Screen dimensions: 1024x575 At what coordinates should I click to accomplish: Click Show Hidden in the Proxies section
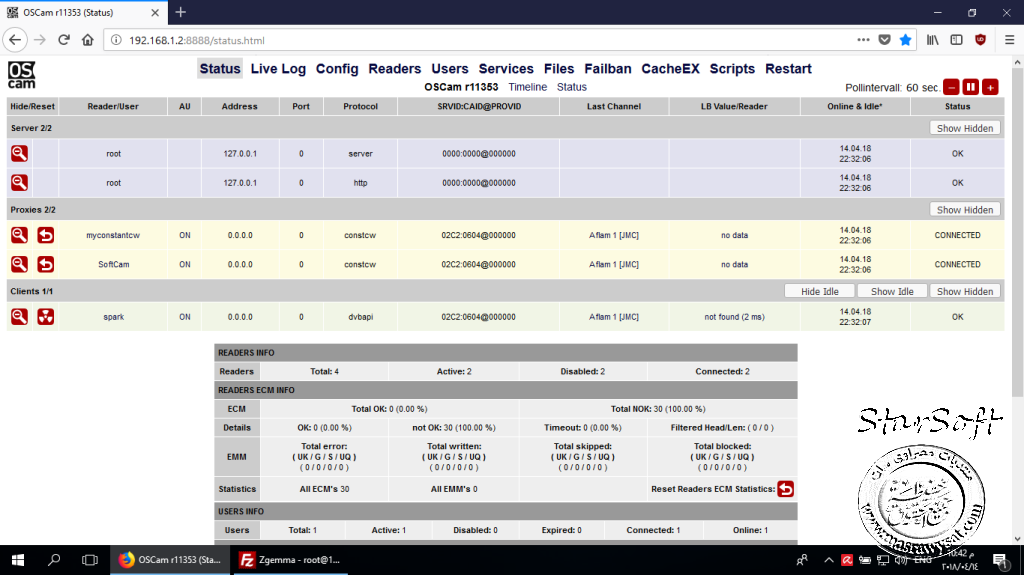[x=965, y=210]
